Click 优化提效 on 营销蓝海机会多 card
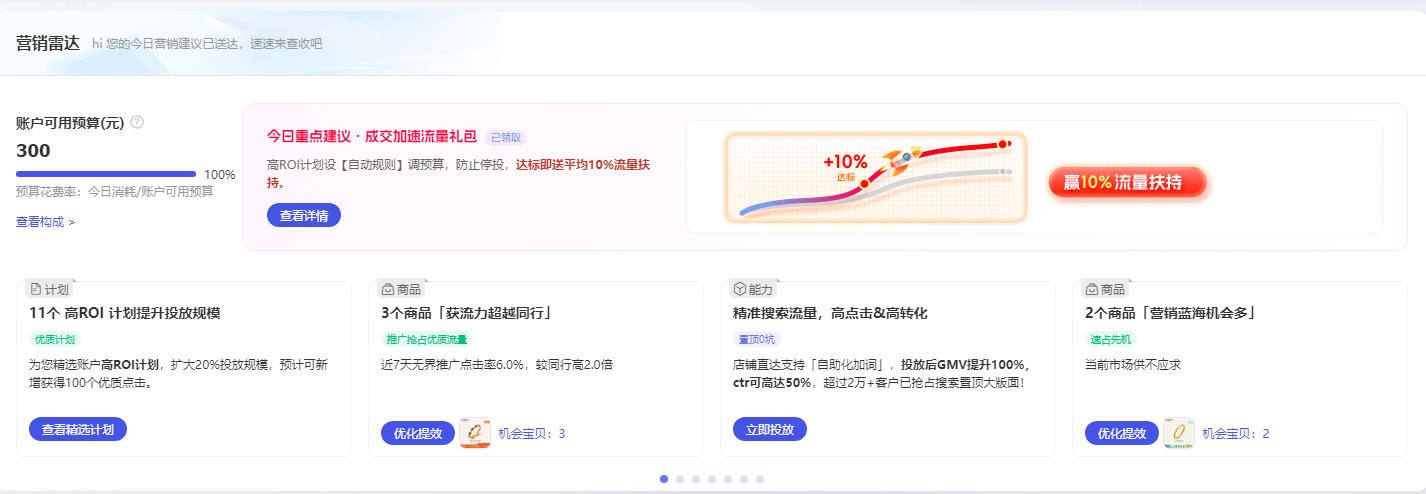 (1122, 433)
